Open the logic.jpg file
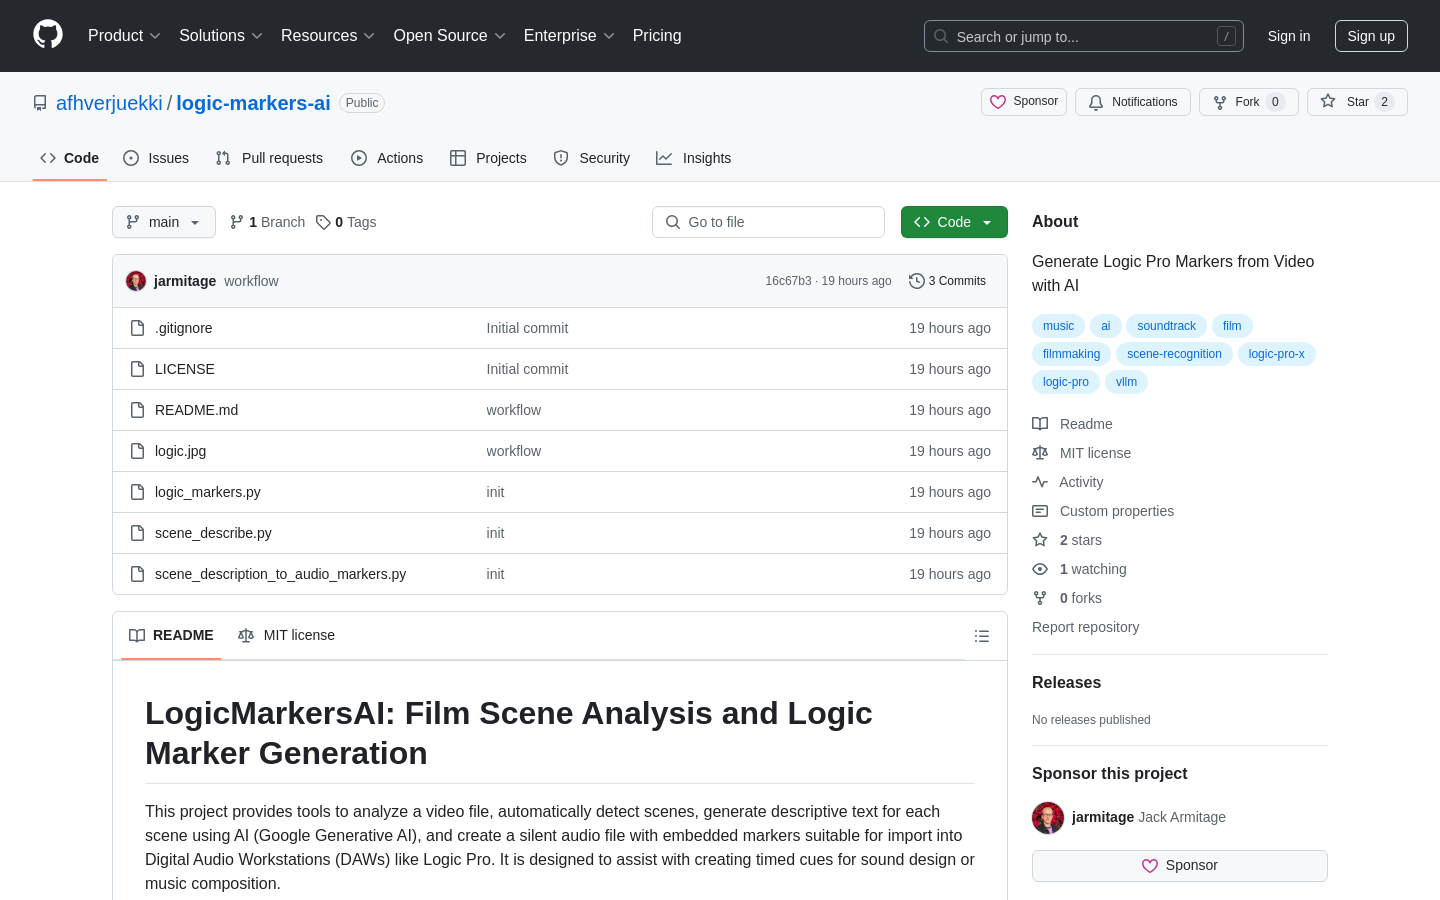Viewport: 1440px width, 900px height. click(x=180, y=451)
